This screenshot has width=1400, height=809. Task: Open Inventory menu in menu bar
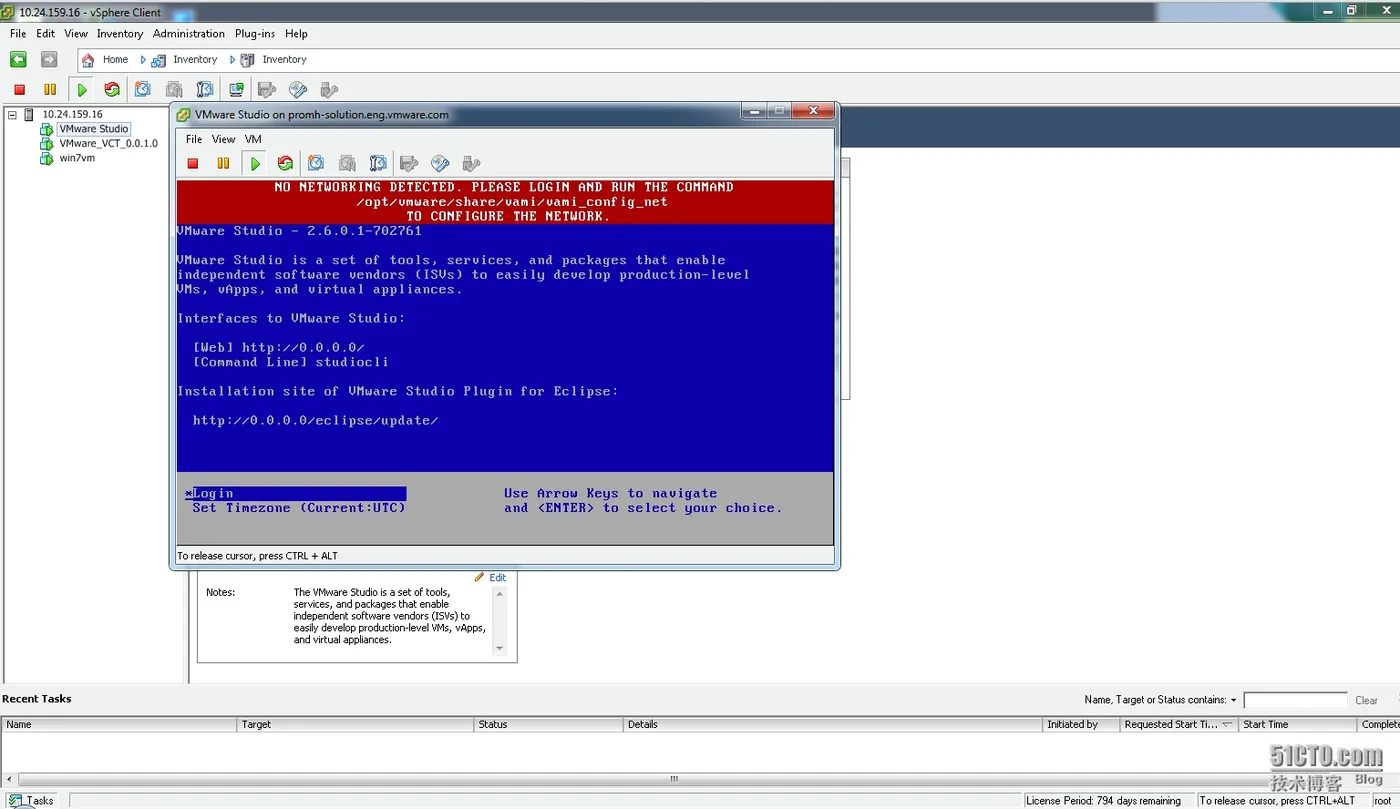click(120, 33)
